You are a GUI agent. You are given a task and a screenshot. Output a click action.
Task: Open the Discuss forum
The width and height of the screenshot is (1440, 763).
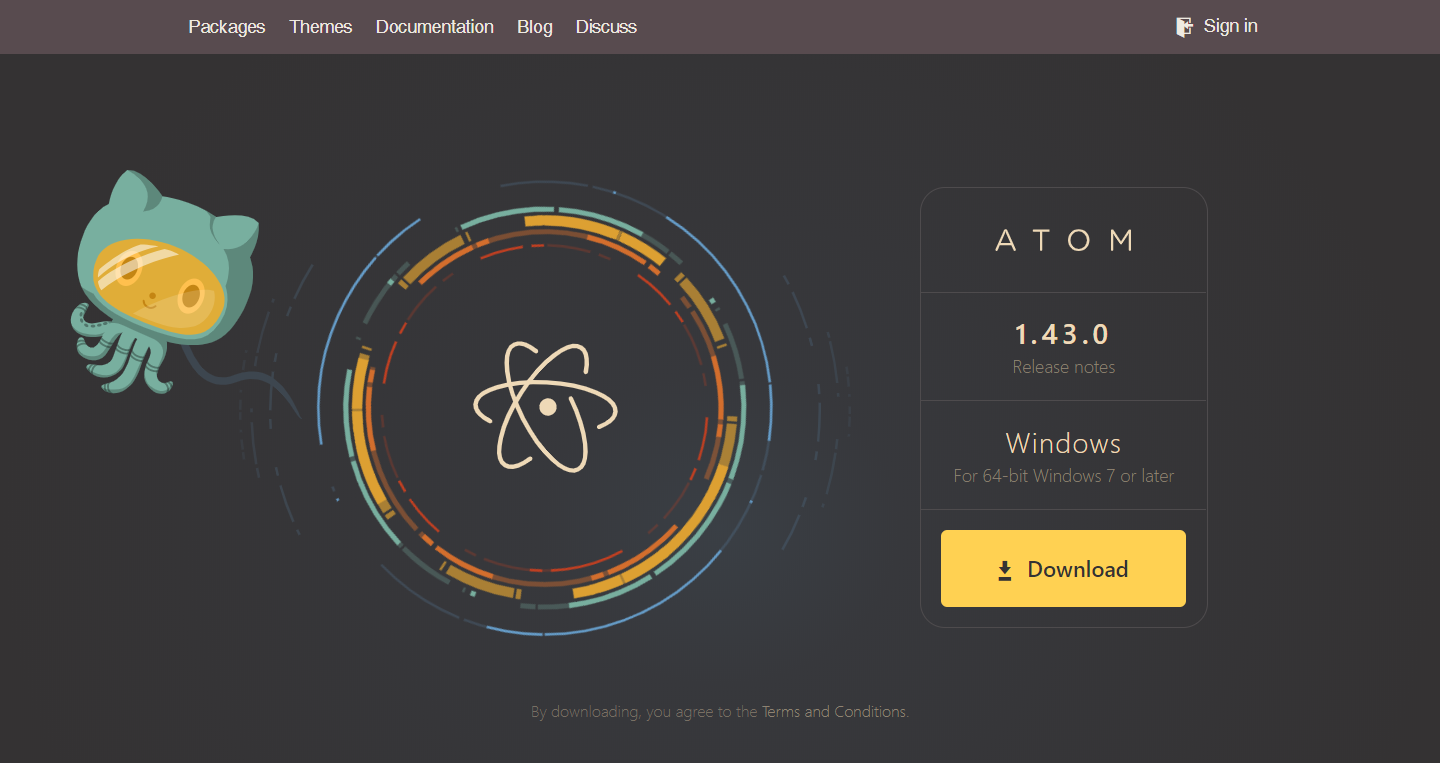click(606, 27)
